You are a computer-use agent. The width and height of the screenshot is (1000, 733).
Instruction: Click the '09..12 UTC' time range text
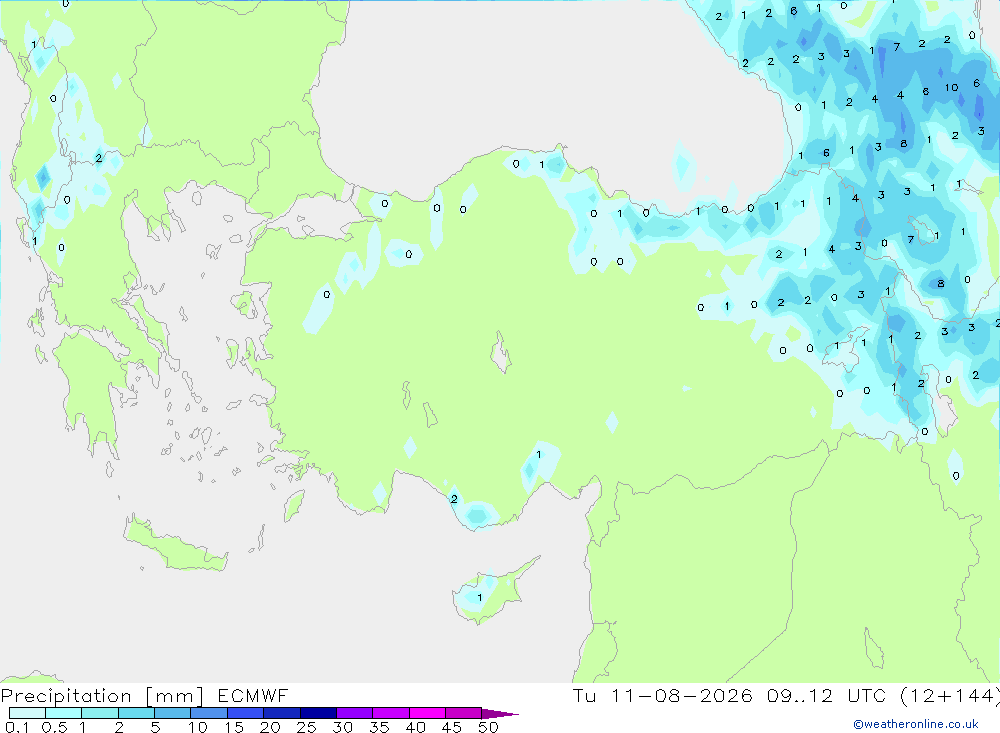click(826, 695)
